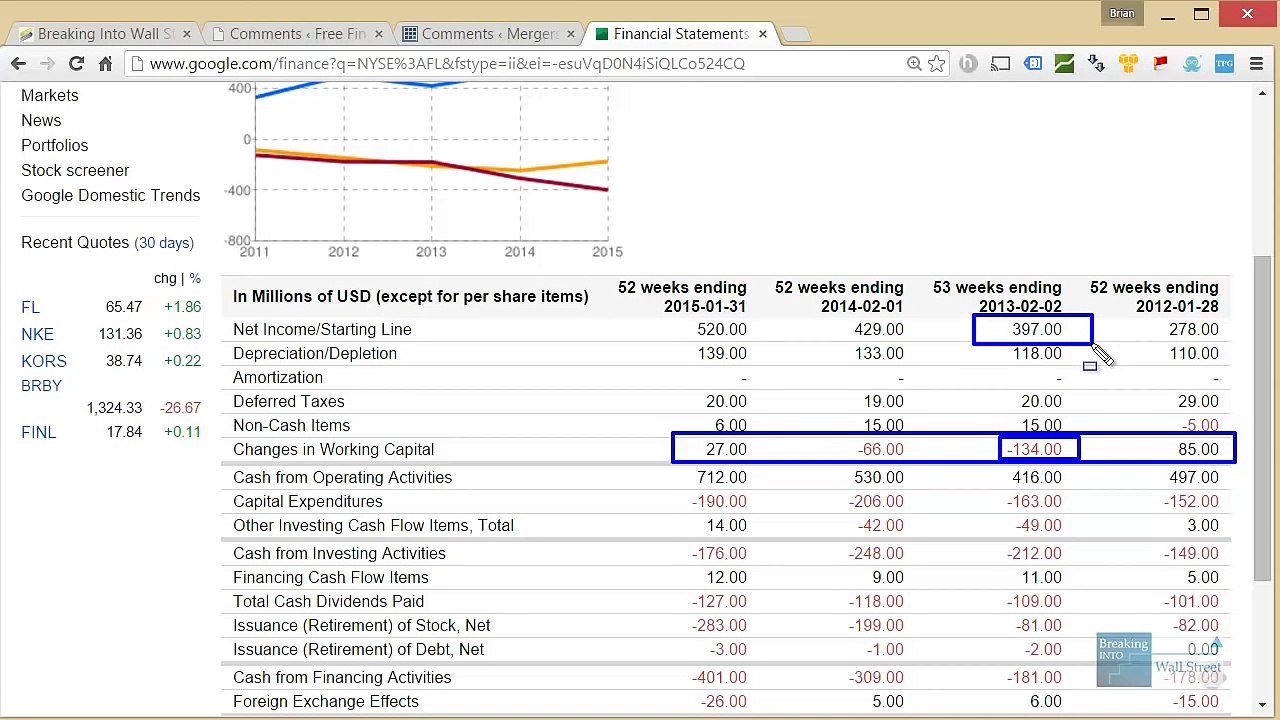The width and height of the screenshot is (1280, 720).
Task: Open the NKE stock quote
Action: click(38, 334)
